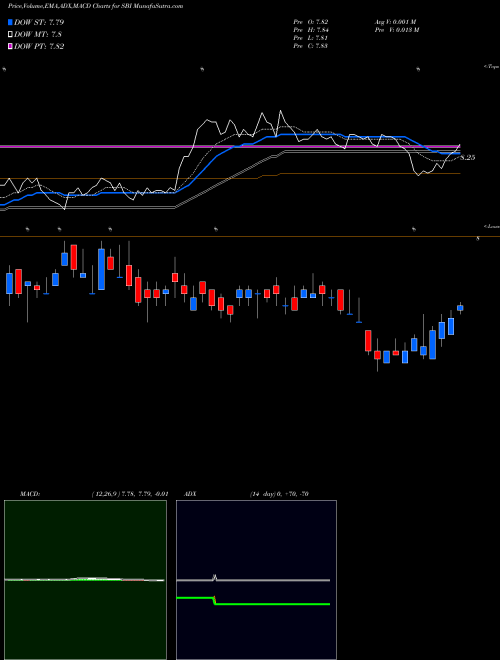Select the 'DOW PT: 7.82' legend label
The width and height of the screenshot is (500, 660).
click(39, 46)
